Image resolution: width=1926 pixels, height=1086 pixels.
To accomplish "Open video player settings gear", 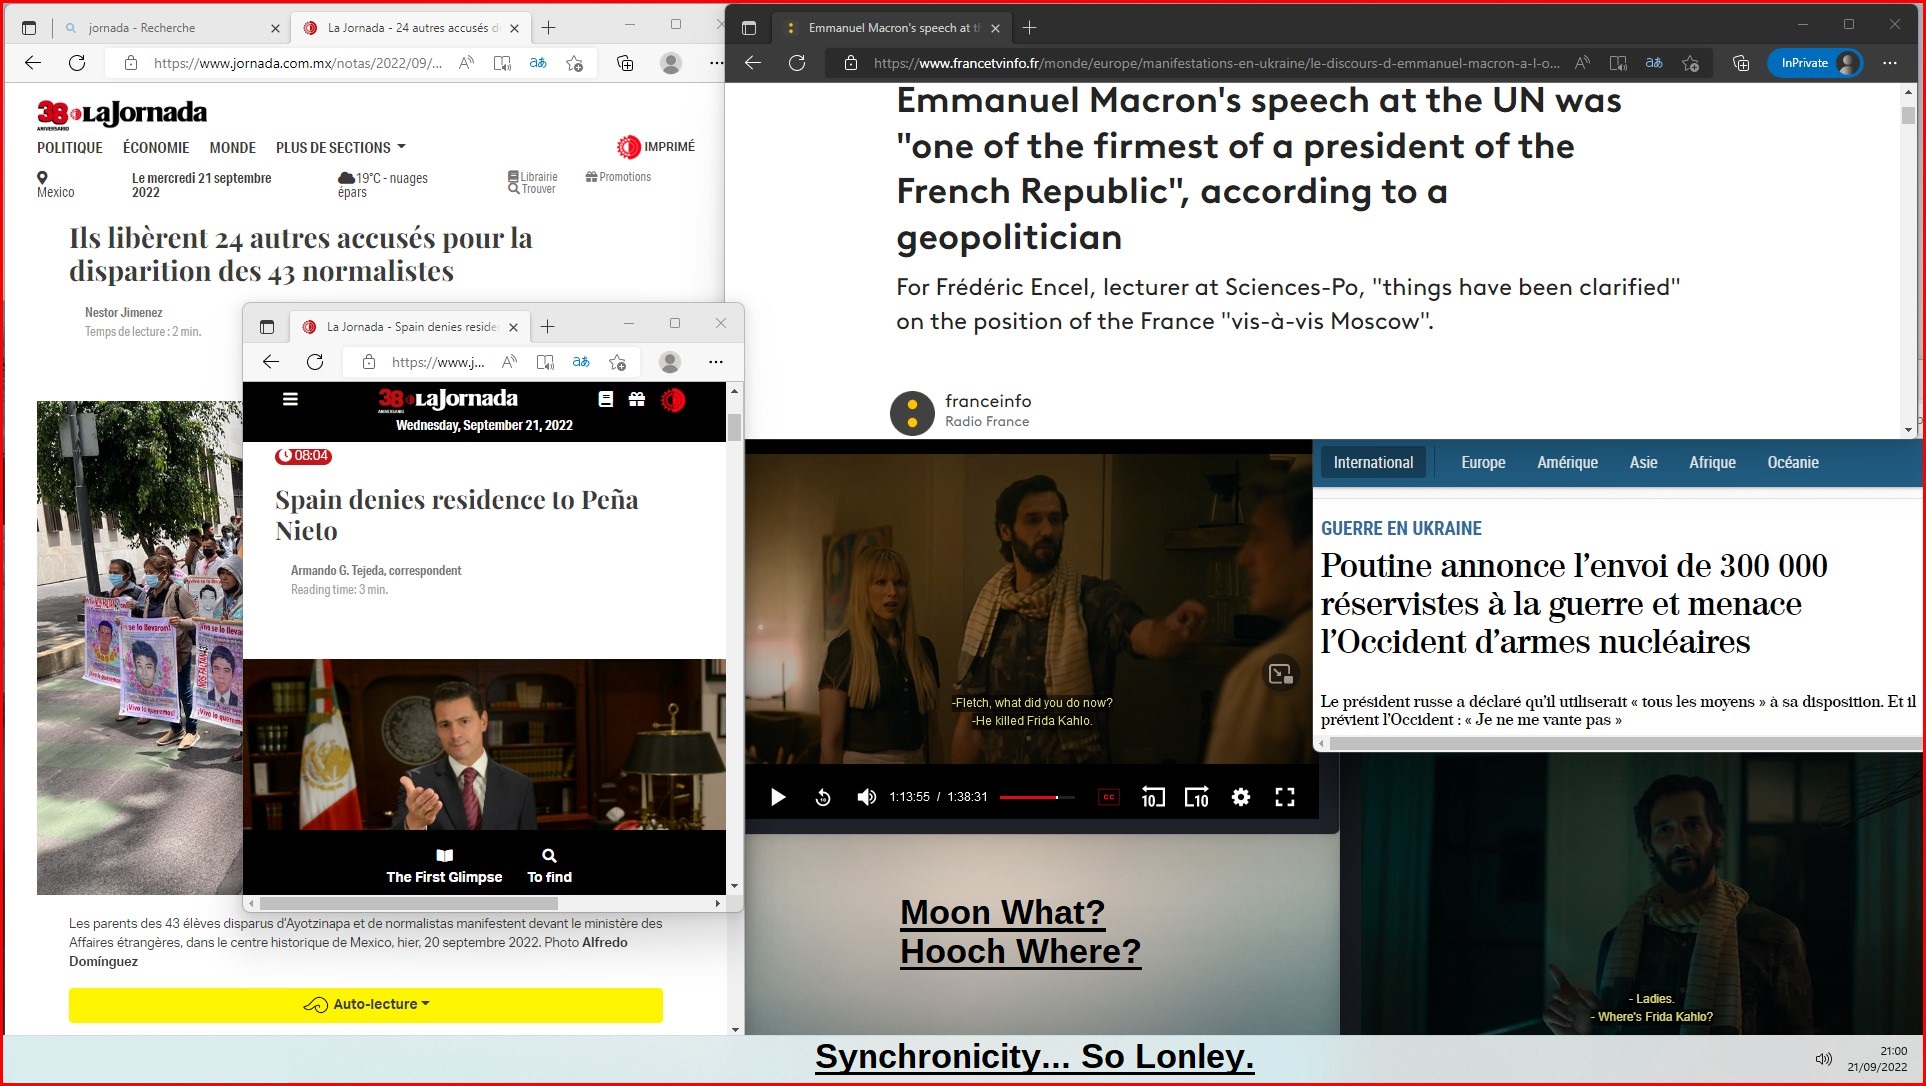I will [x=1241, y=797].
